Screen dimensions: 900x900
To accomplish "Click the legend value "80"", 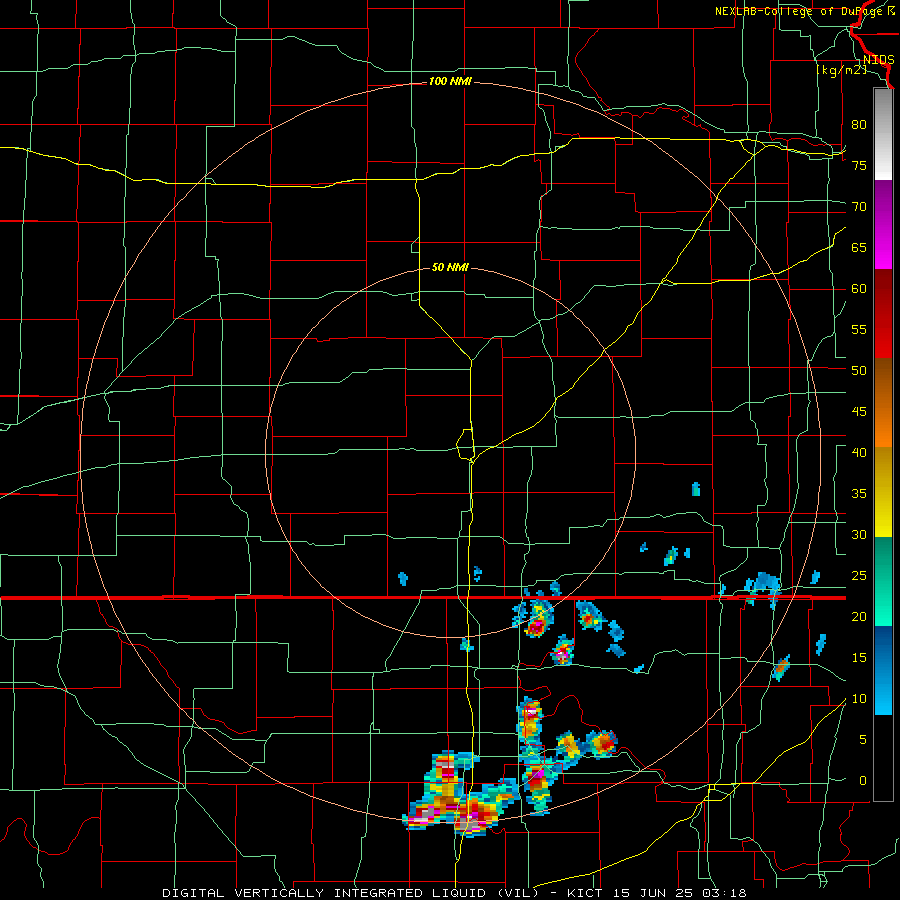I will click(859, 125).
